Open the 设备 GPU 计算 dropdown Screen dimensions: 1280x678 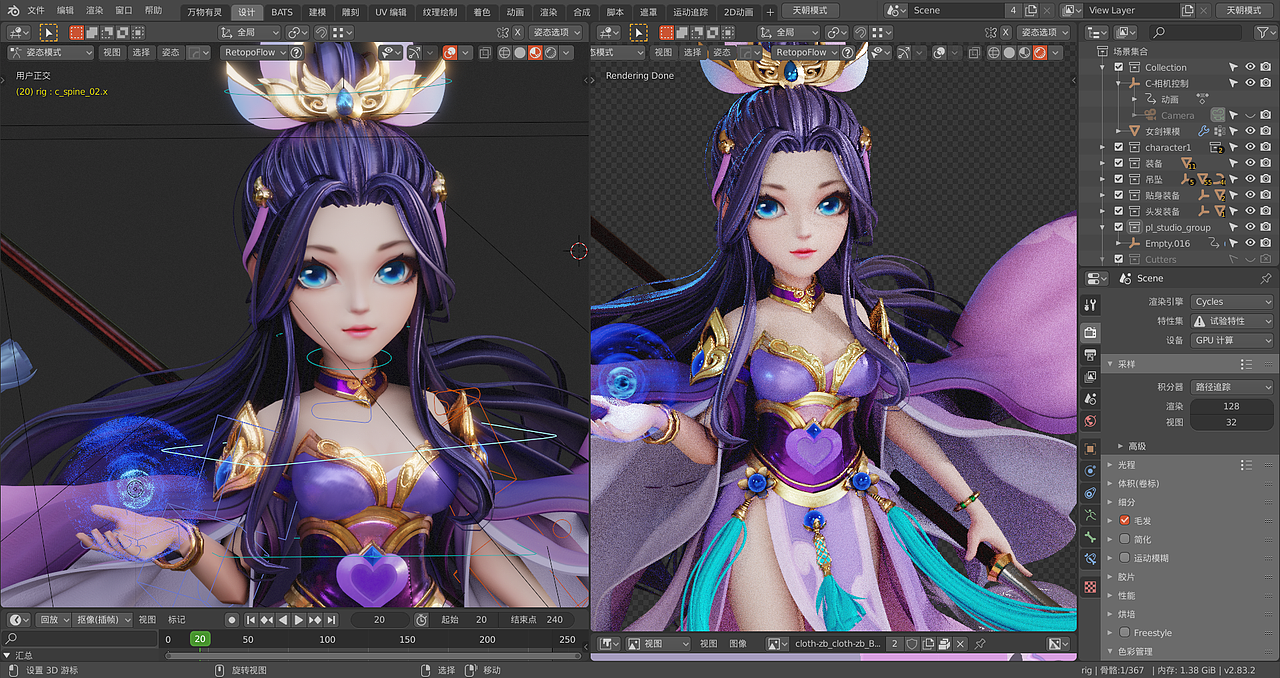pos(1232,340)
